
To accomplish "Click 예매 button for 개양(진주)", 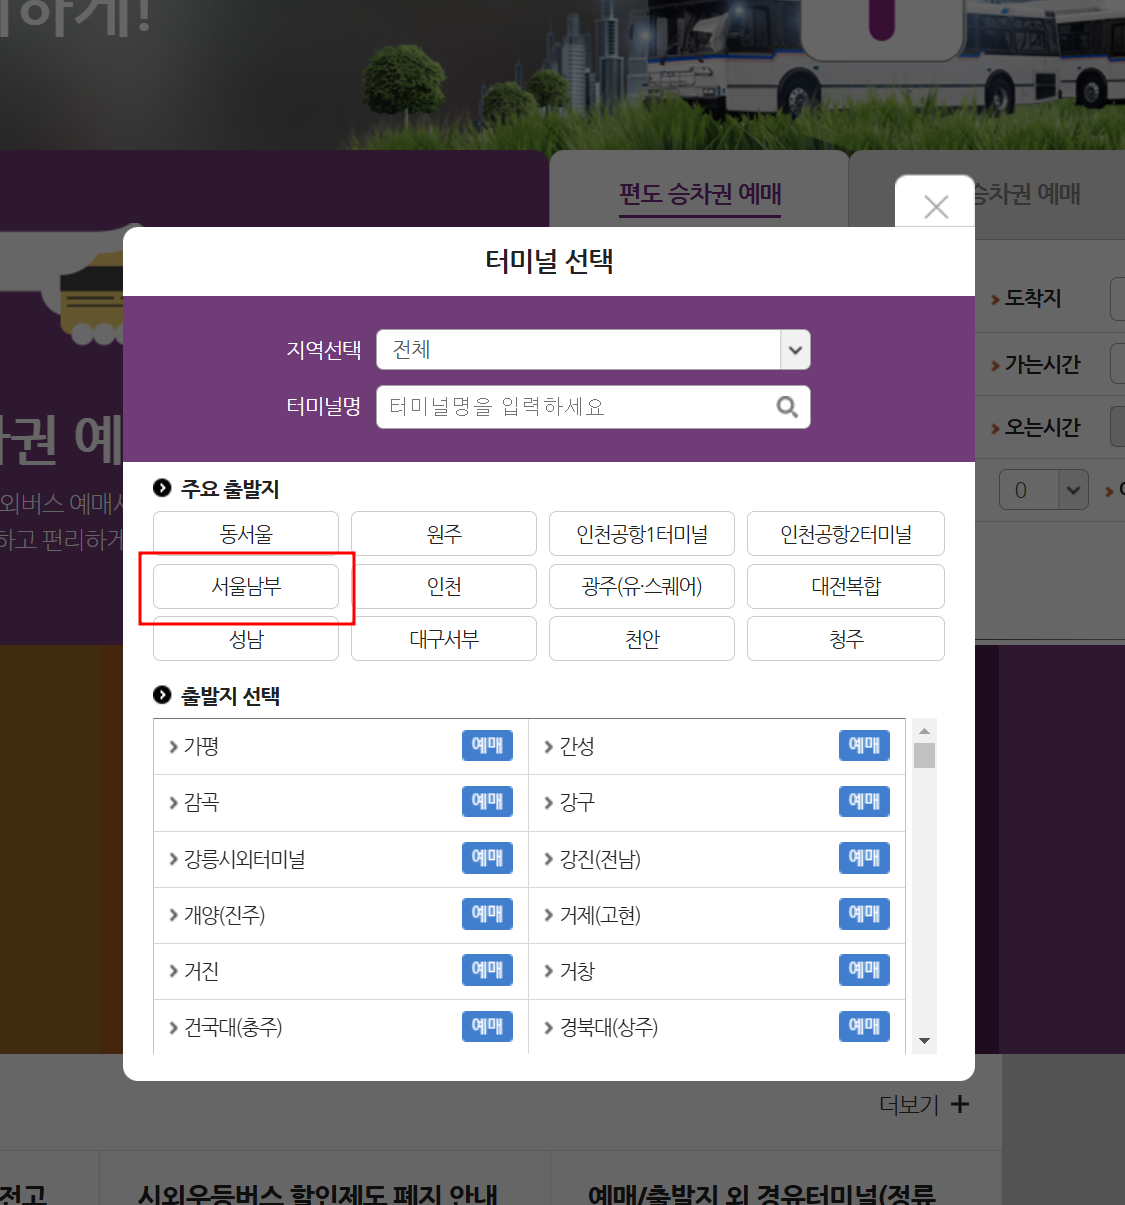I will click(x=487, y=914).
